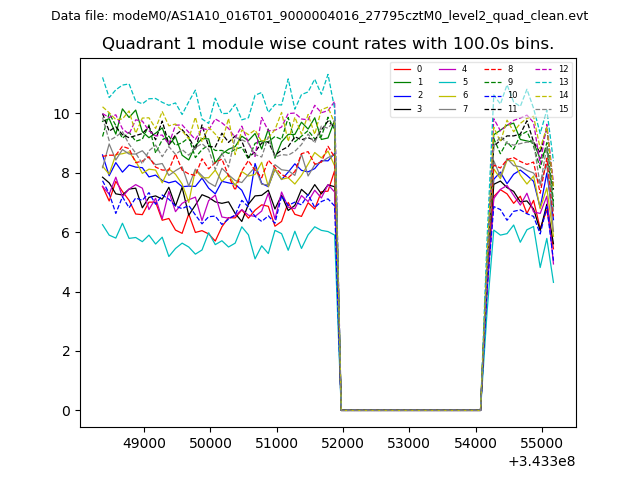Click the data file path text at top
The height and width of the screenshot is (480, 640).
[x=319, y=16]
